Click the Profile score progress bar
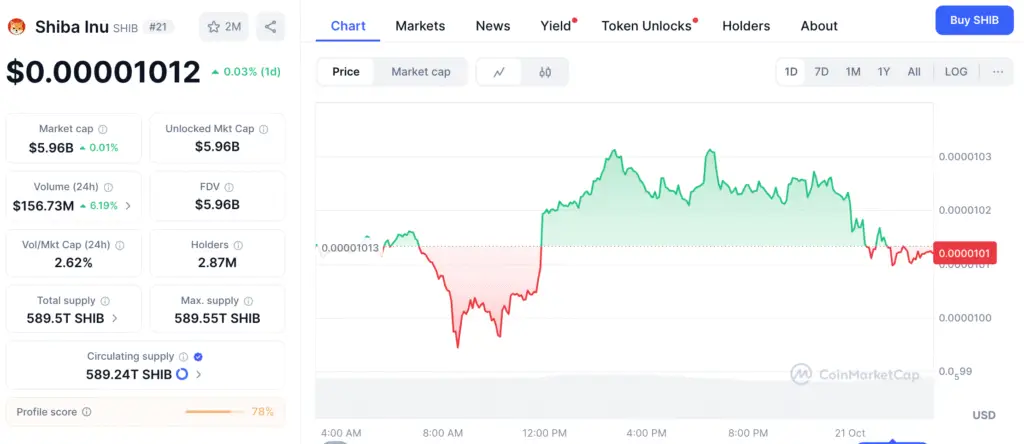The image size is (1024, 444). point(214,412)
